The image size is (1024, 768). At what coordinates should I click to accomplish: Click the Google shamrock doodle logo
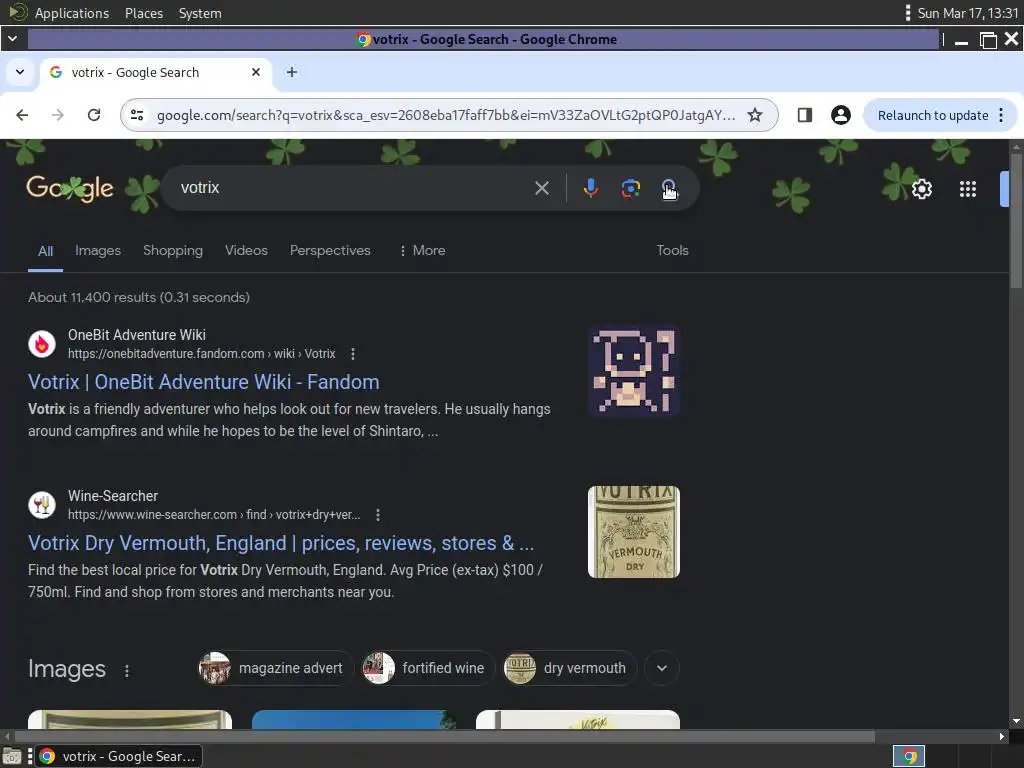click(x=70, y=189)
